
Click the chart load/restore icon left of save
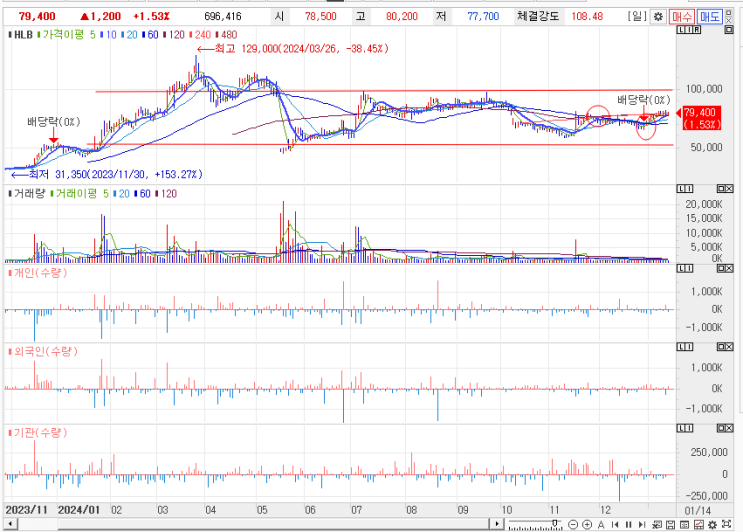point(657,524)
